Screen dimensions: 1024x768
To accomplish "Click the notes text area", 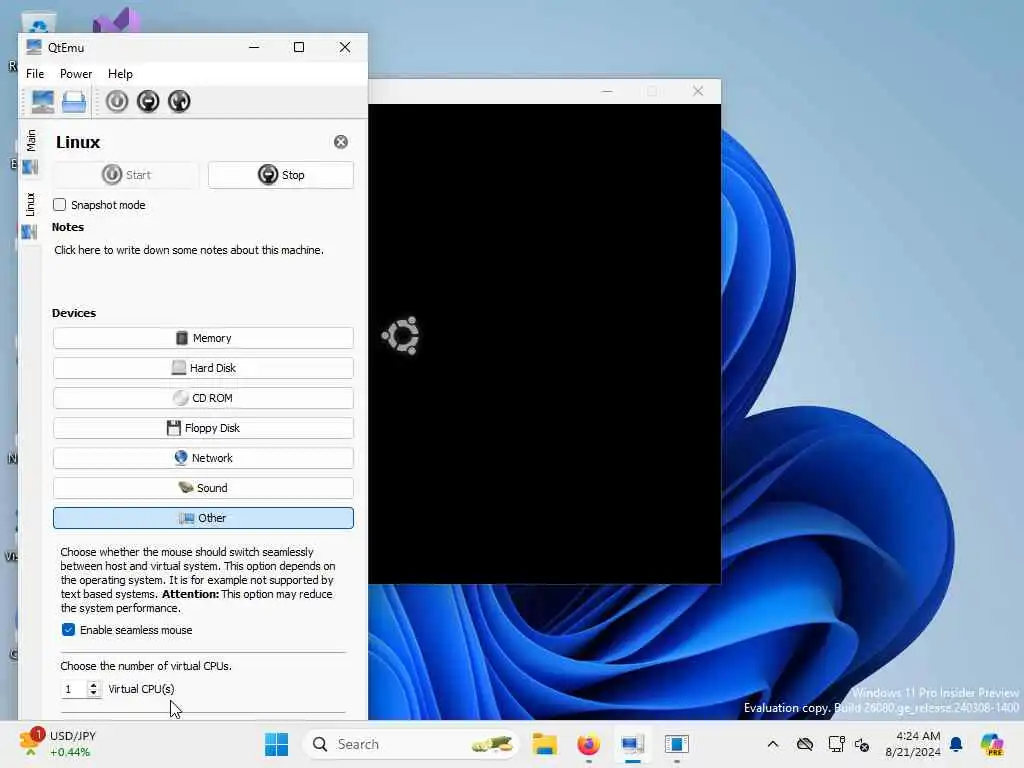I will pos(202,268).
